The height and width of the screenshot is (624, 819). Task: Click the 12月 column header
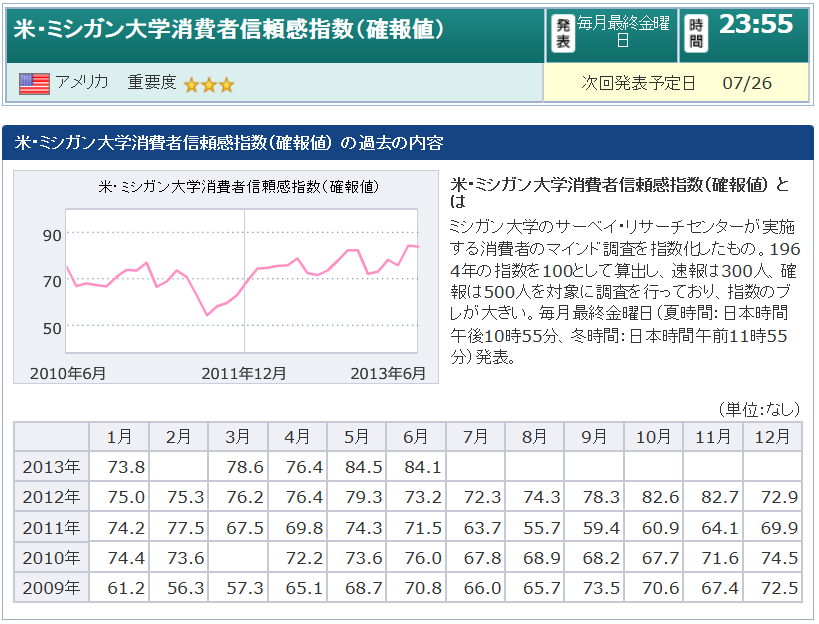[x=773, y=437]
